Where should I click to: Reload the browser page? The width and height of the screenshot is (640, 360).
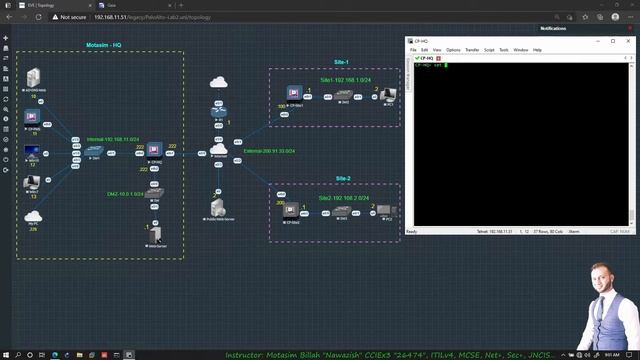(38, 17)
